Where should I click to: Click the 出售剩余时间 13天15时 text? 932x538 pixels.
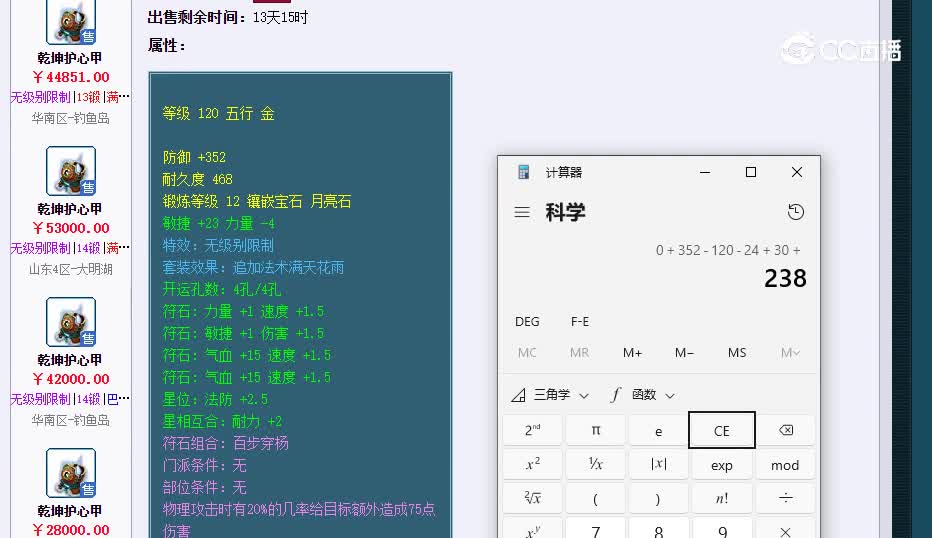(228, 18)
